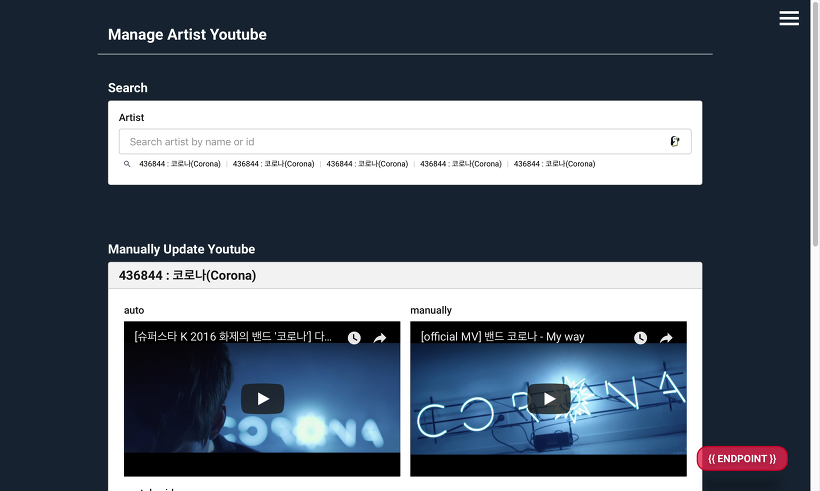Image resolution: width=820 pixels, height=491 pixels.
Task: Select first recent search 436844 Corona
Action: point(180,164)
